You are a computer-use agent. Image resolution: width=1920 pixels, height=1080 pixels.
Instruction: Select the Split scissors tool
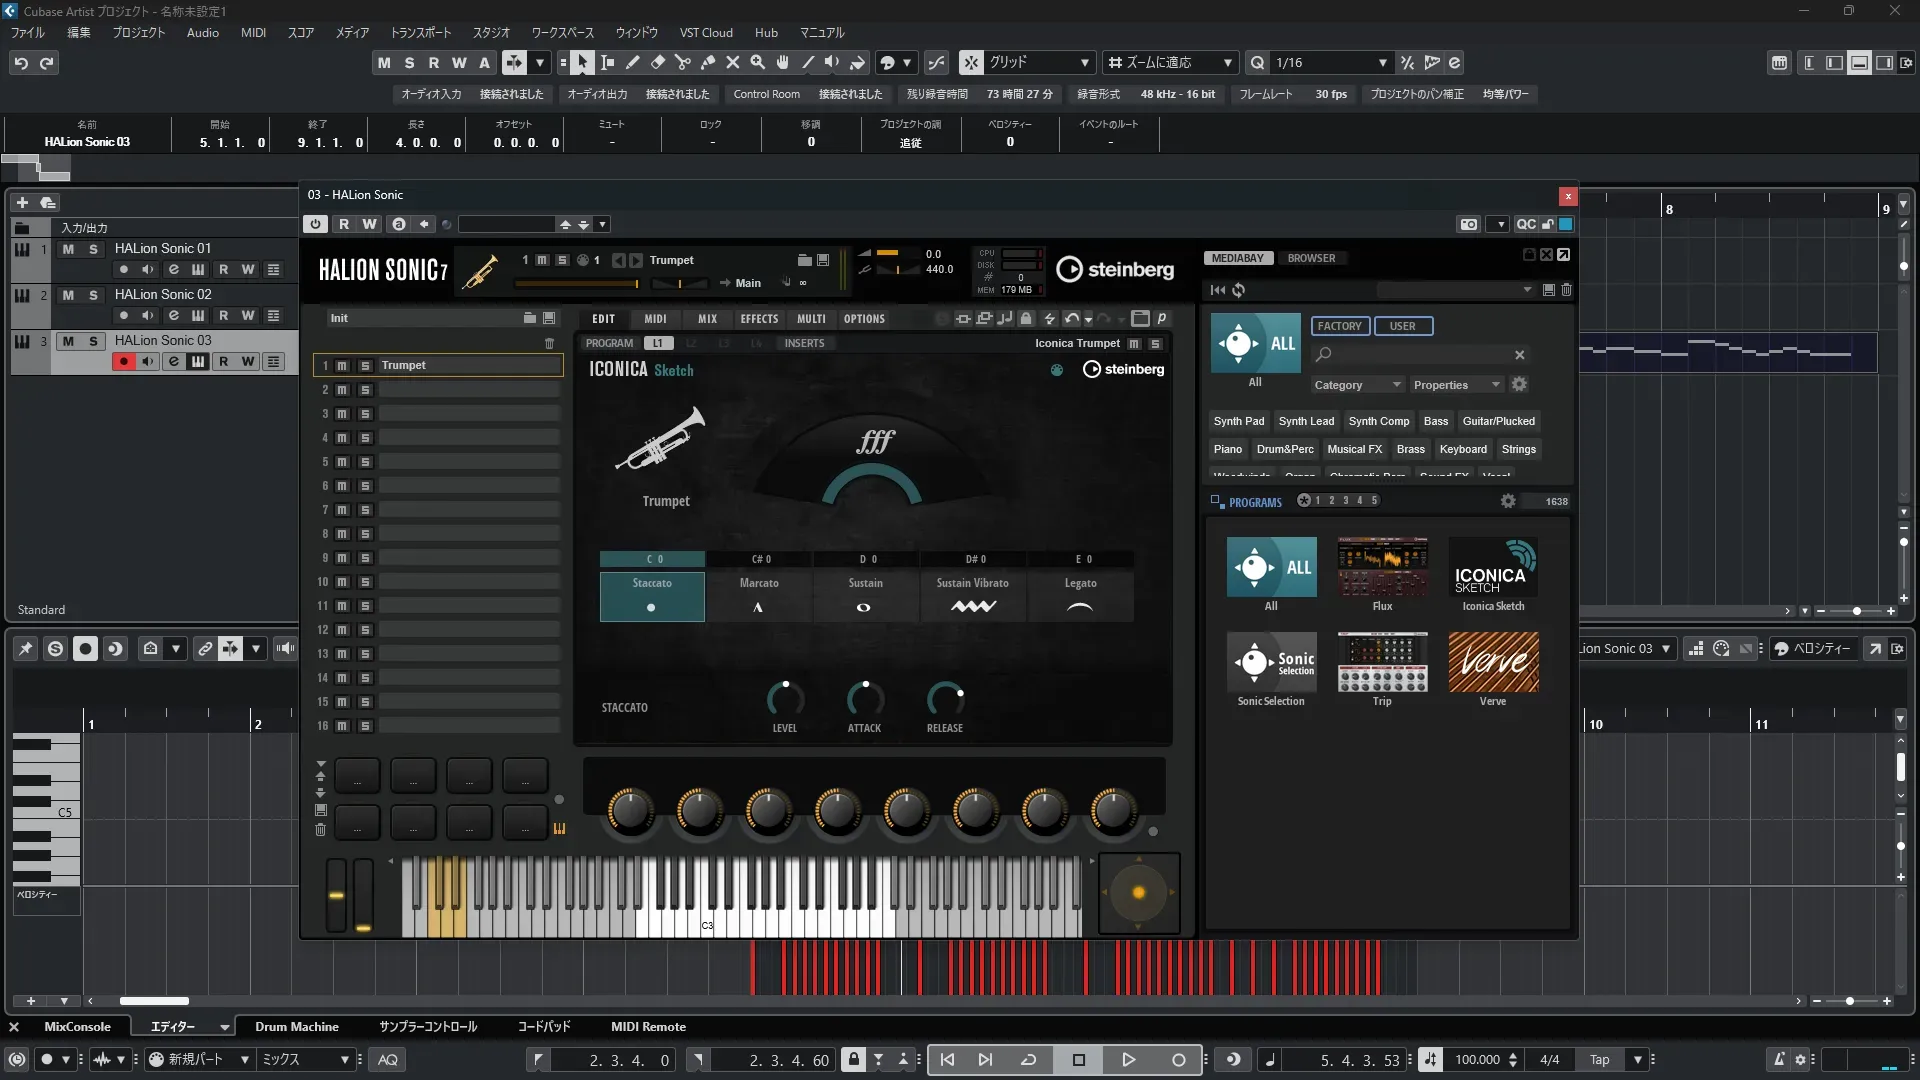coord(682,63)
